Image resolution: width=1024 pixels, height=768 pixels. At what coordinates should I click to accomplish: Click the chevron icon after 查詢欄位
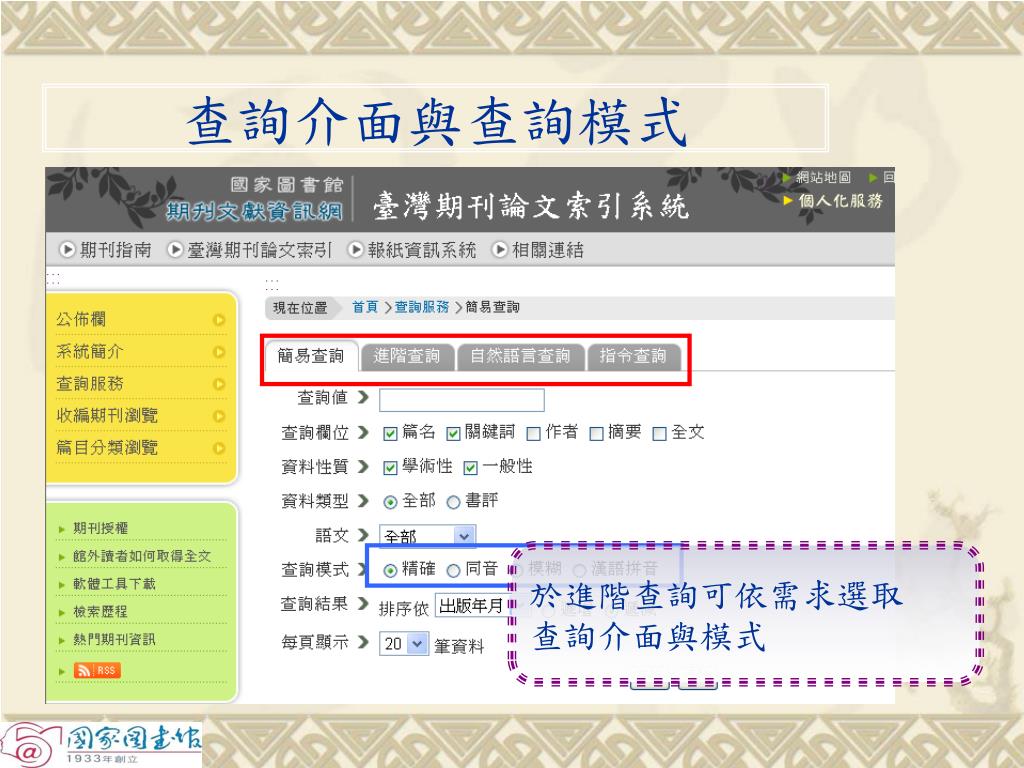coord(363,432)
